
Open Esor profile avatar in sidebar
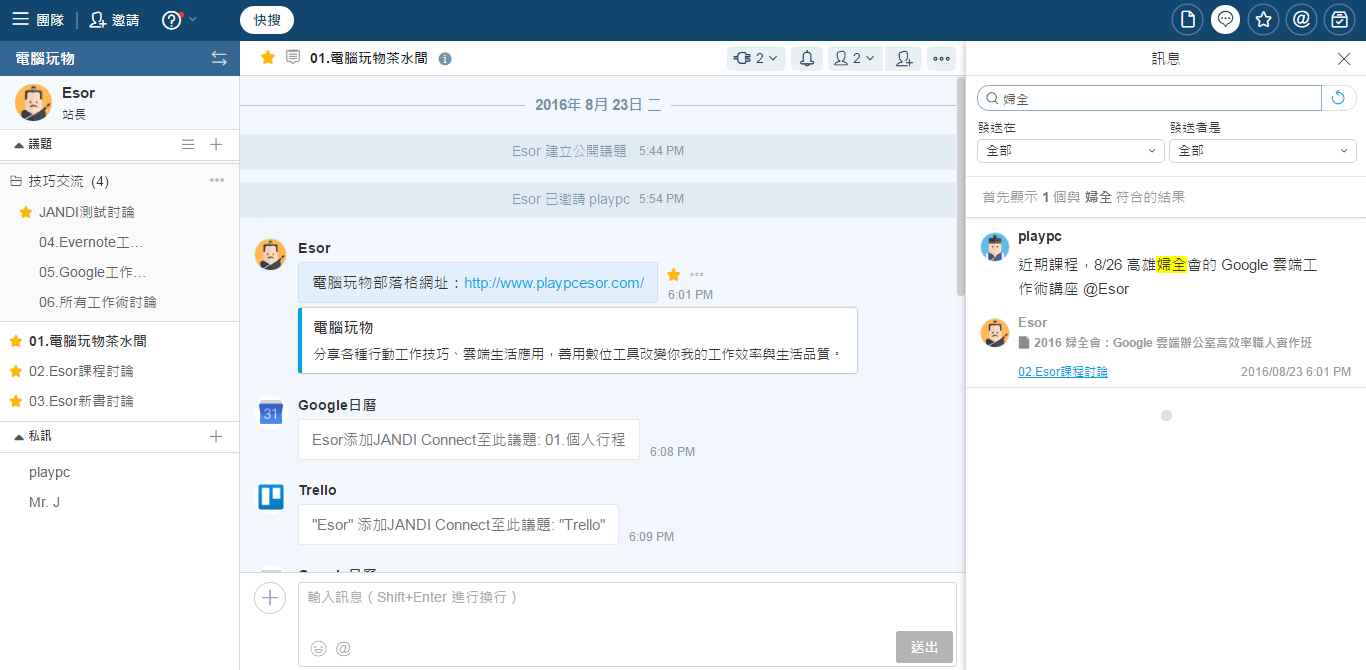(34, 102)
